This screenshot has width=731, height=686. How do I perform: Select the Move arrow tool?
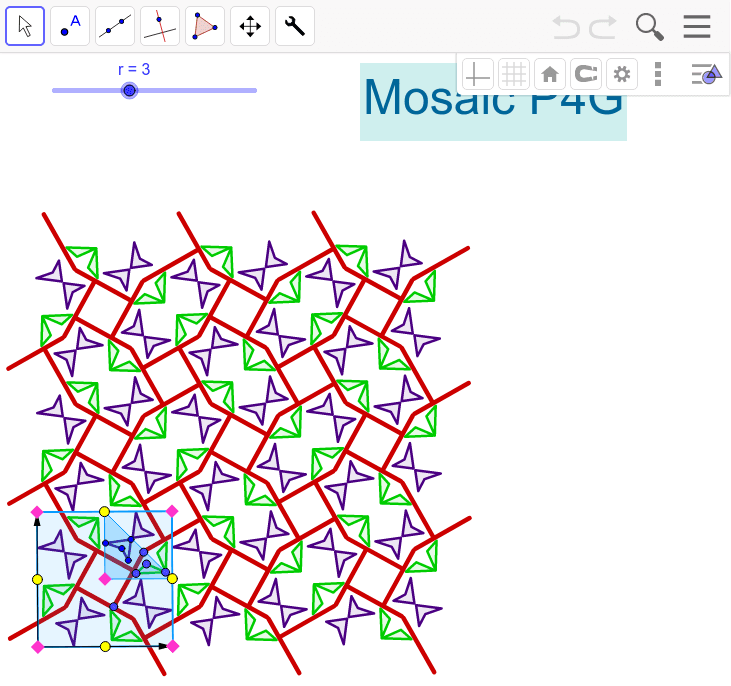[x=25, y=26]
